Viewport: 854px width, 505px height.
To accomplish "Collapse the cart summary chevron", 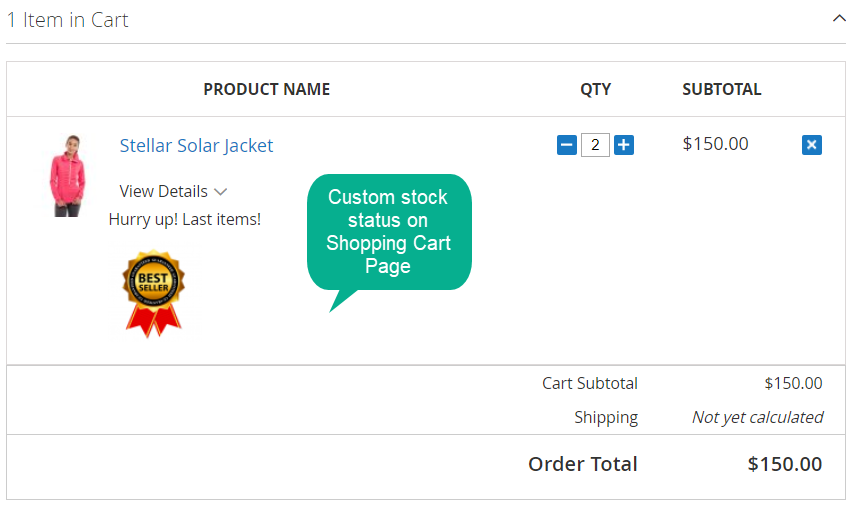I will (839, 19).
